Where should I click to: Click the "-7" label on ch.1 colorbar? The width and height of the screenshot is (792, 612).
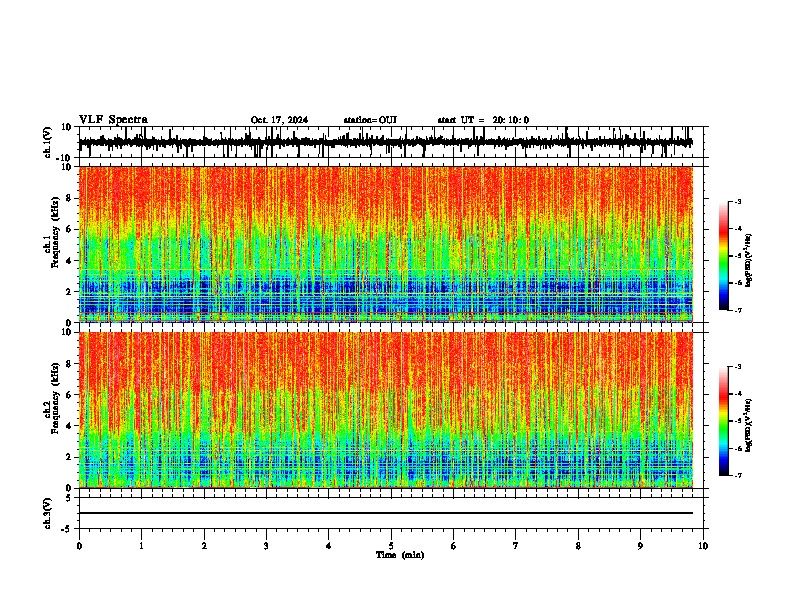(x=737, y=310)
